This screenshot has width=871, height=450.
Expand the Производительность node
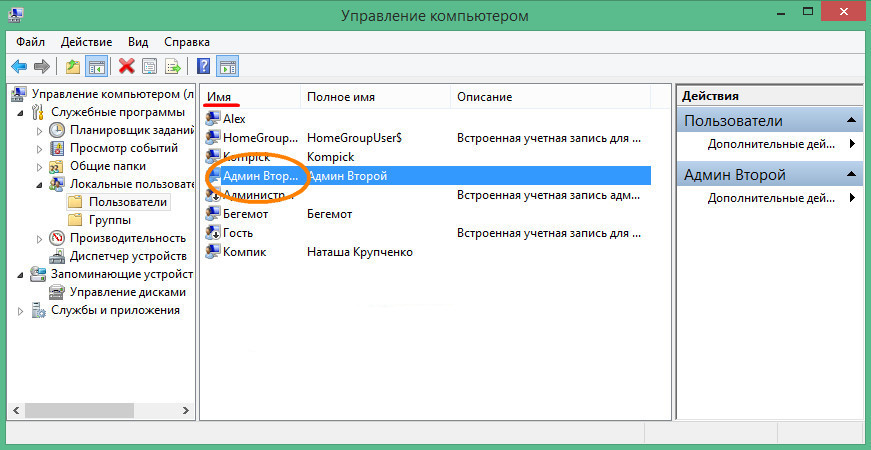pos(39,239)
